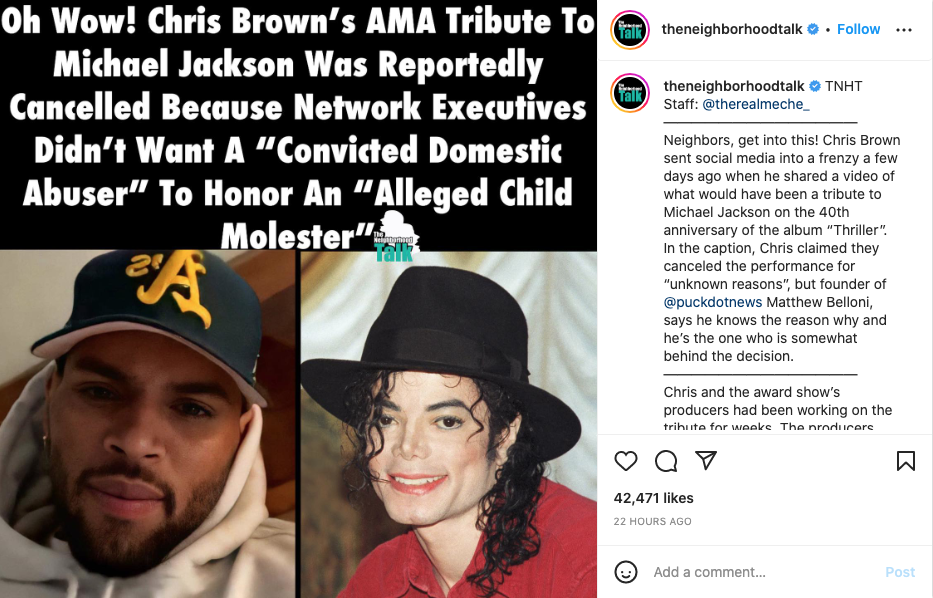Click theneighborhoodtalk header profile avatar

point(630,30)
